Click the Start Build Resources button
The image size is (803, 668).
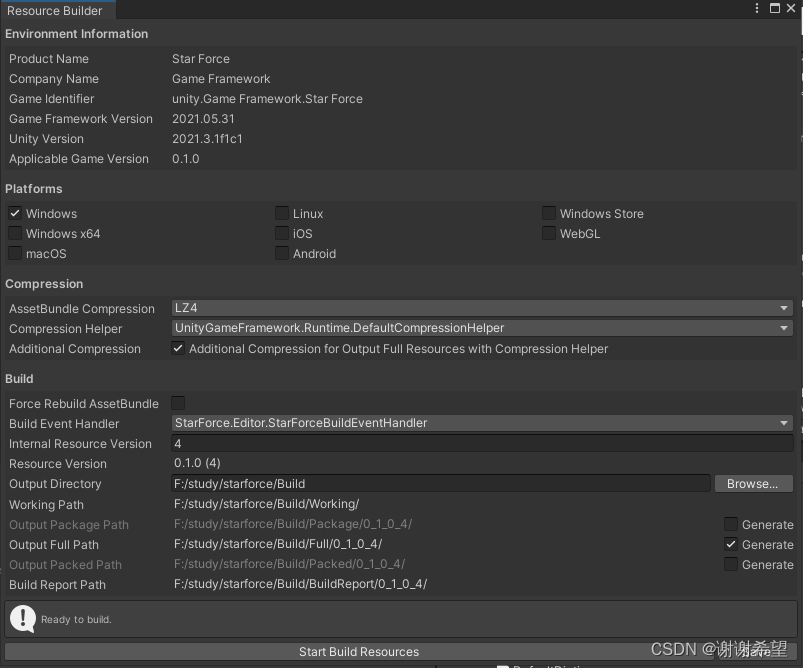358,651
